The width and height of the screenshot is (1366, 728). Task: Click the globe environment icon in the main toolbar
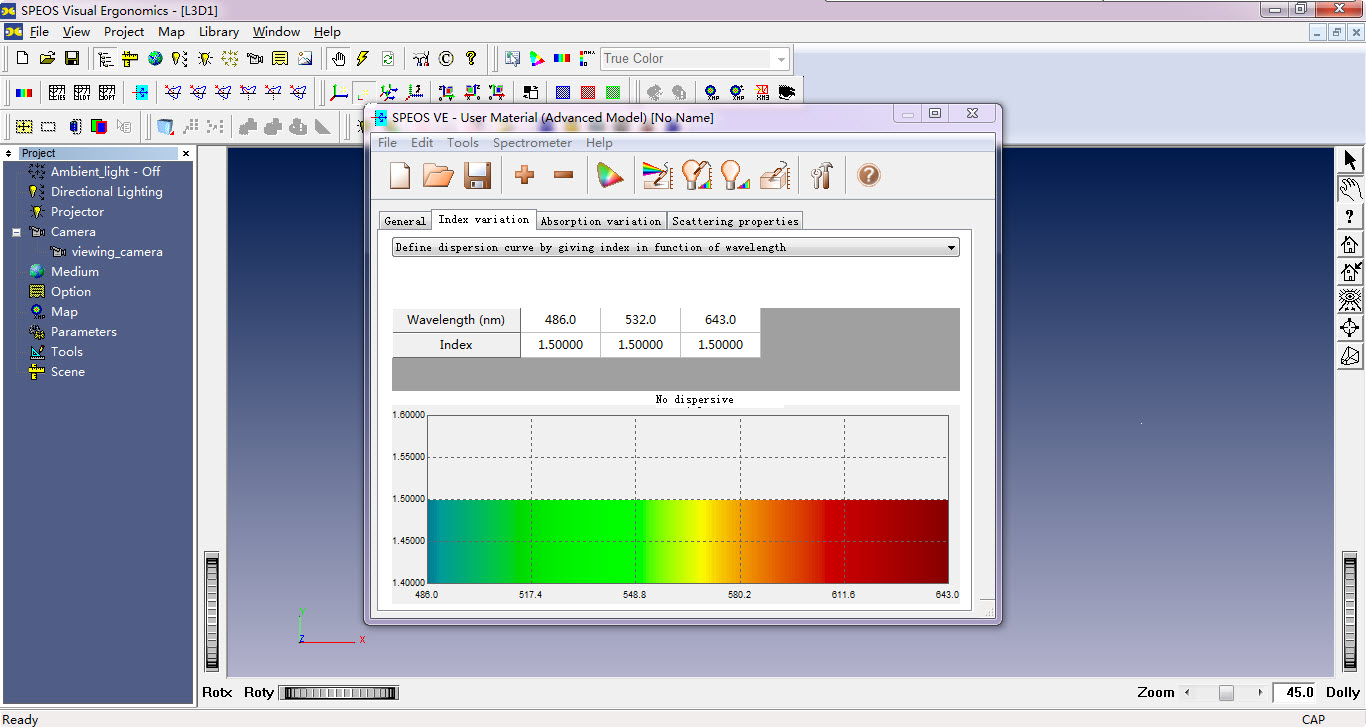coord(155,59)
